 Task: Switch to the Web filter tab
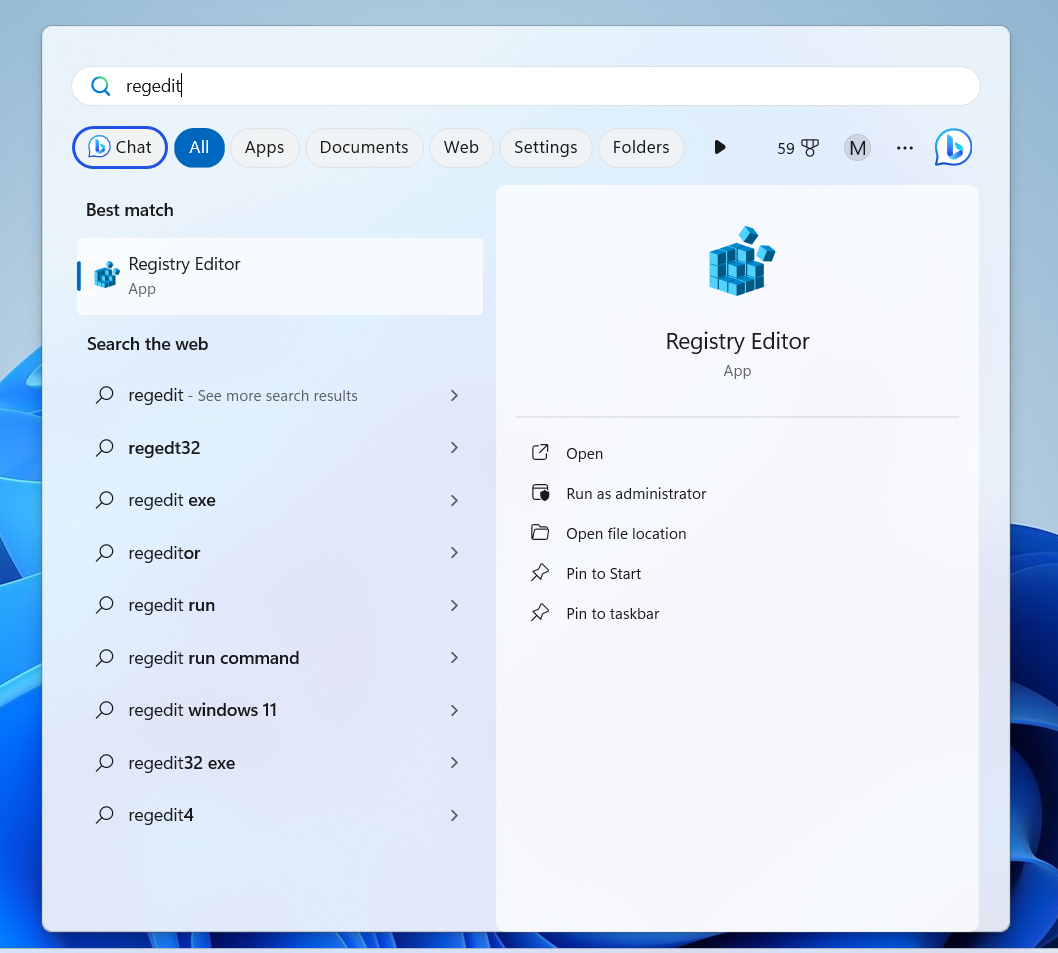[x=461, y=147]
